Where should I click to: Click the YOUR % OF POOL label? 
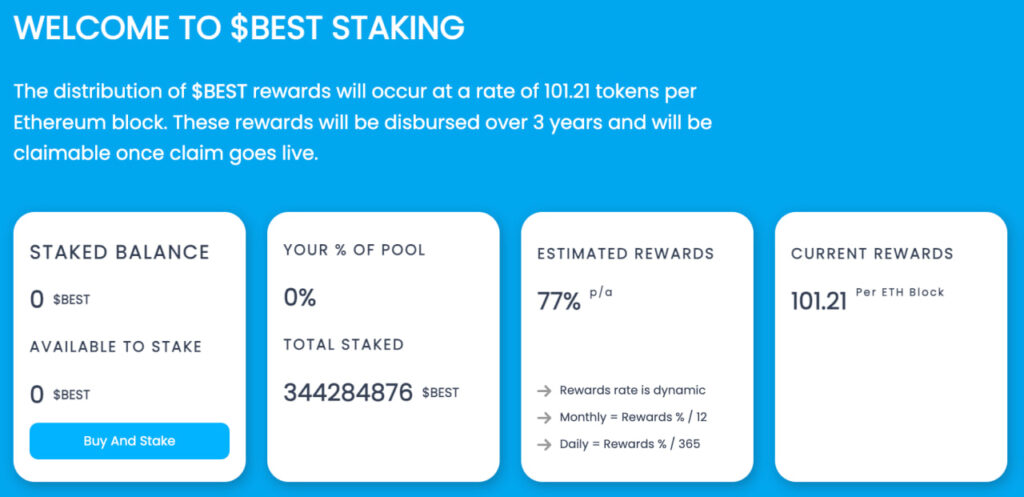(x=354, y=250)
